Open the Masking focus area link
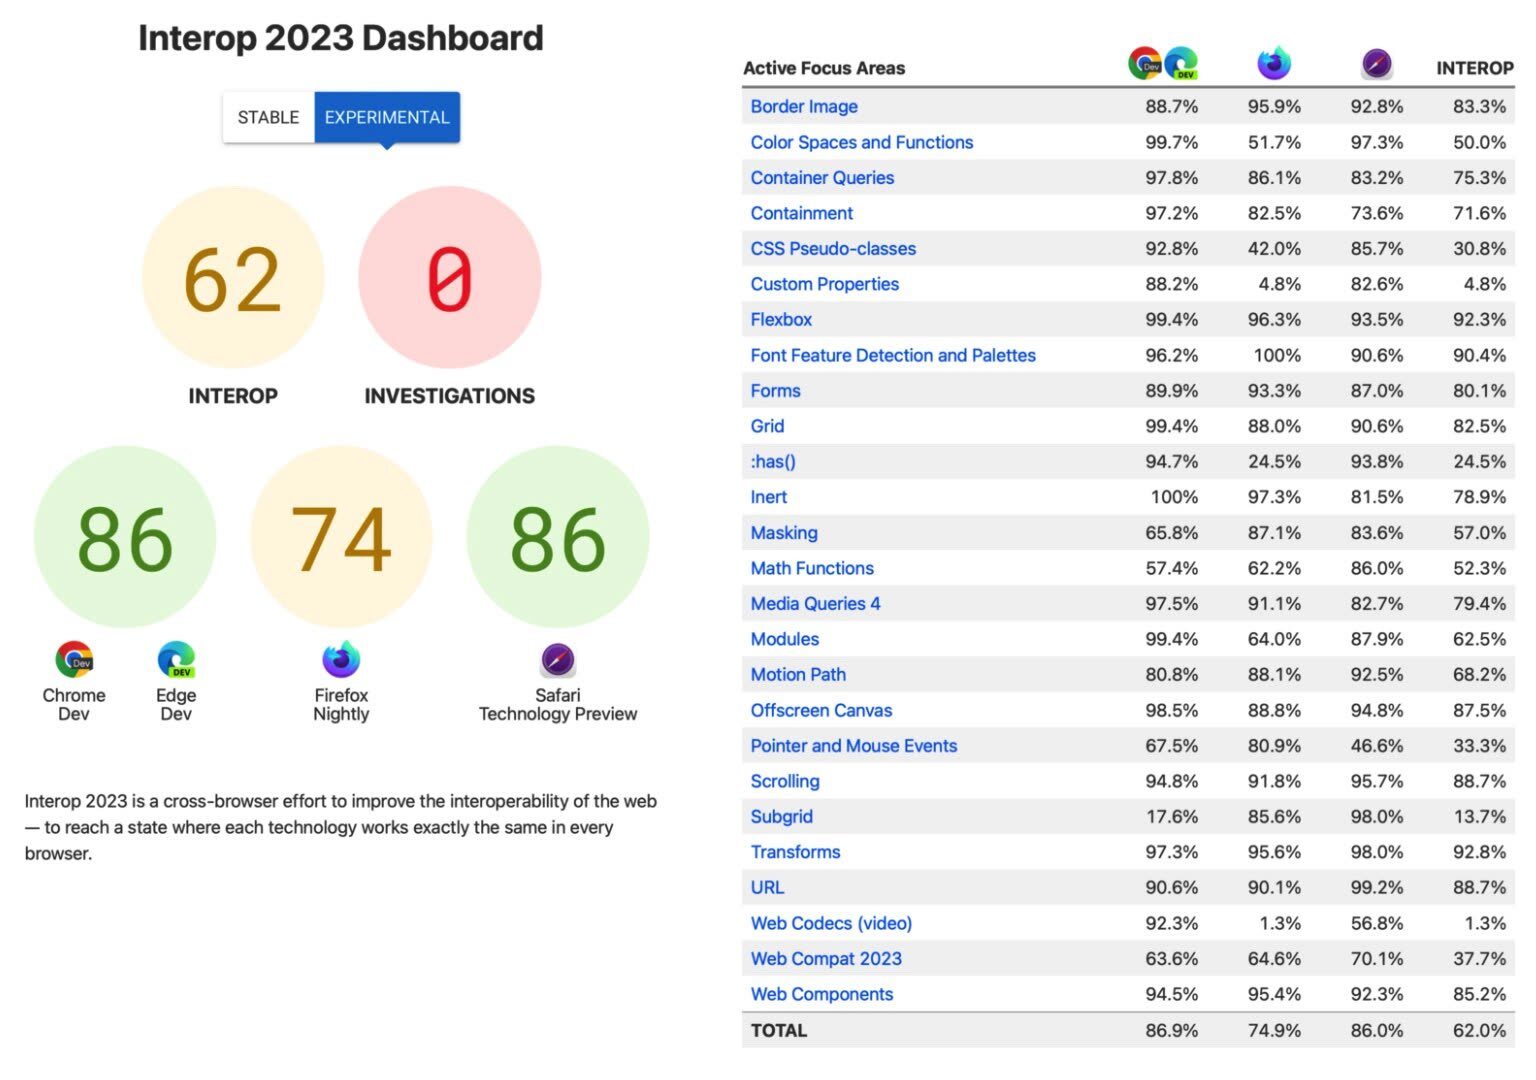The width and height of the screenshot is (1536, 1080). (x=784, y=532)
